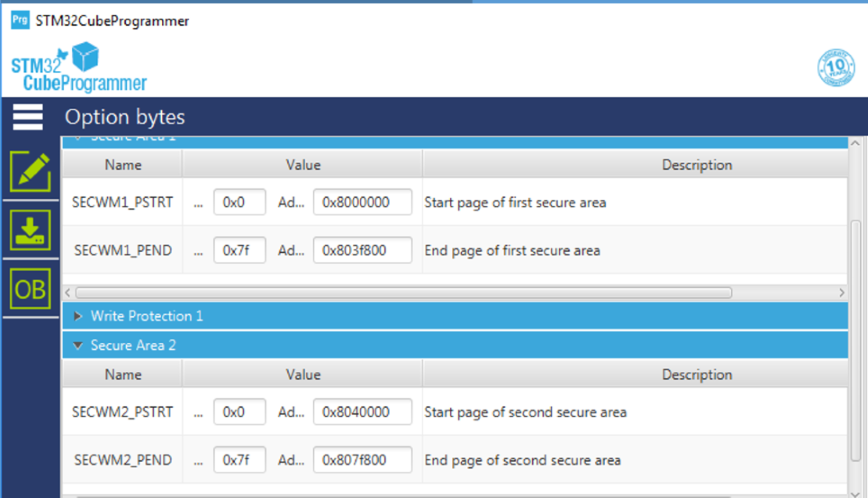This screenshot has height=498, width=868.
Task: Edit the SECWM1_PEND value field 0x7f
Action: (240, 250)
